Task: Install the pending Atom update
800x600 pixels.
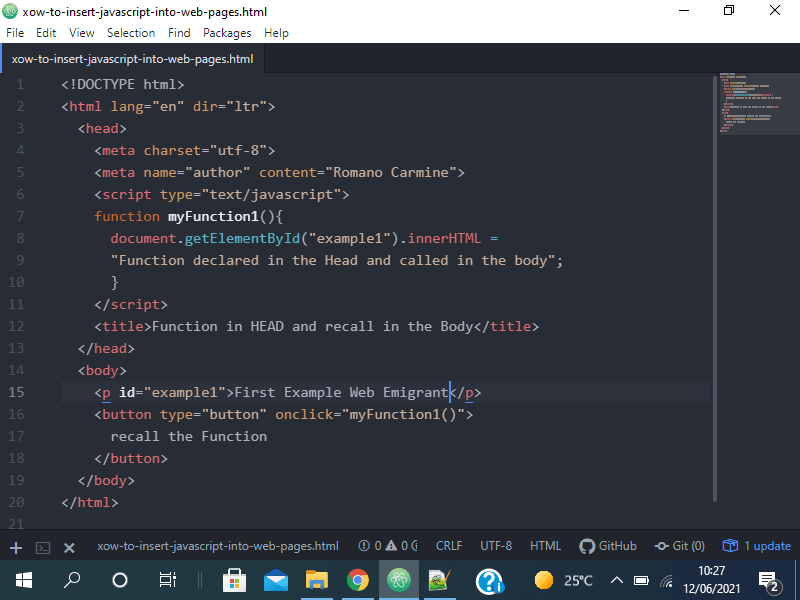Action: (x=757, y=546)
